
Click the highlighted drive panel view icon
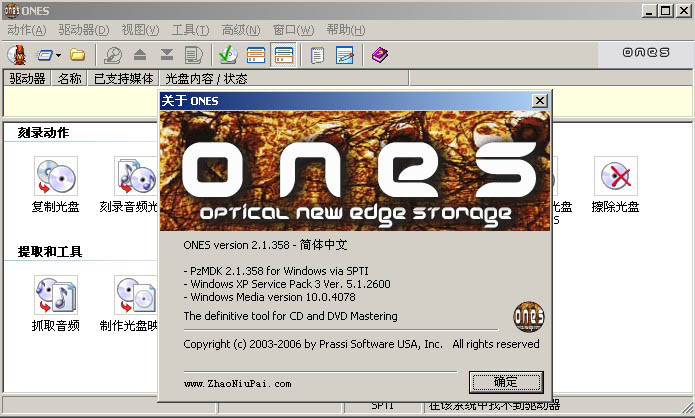click(x=283, y=55)
